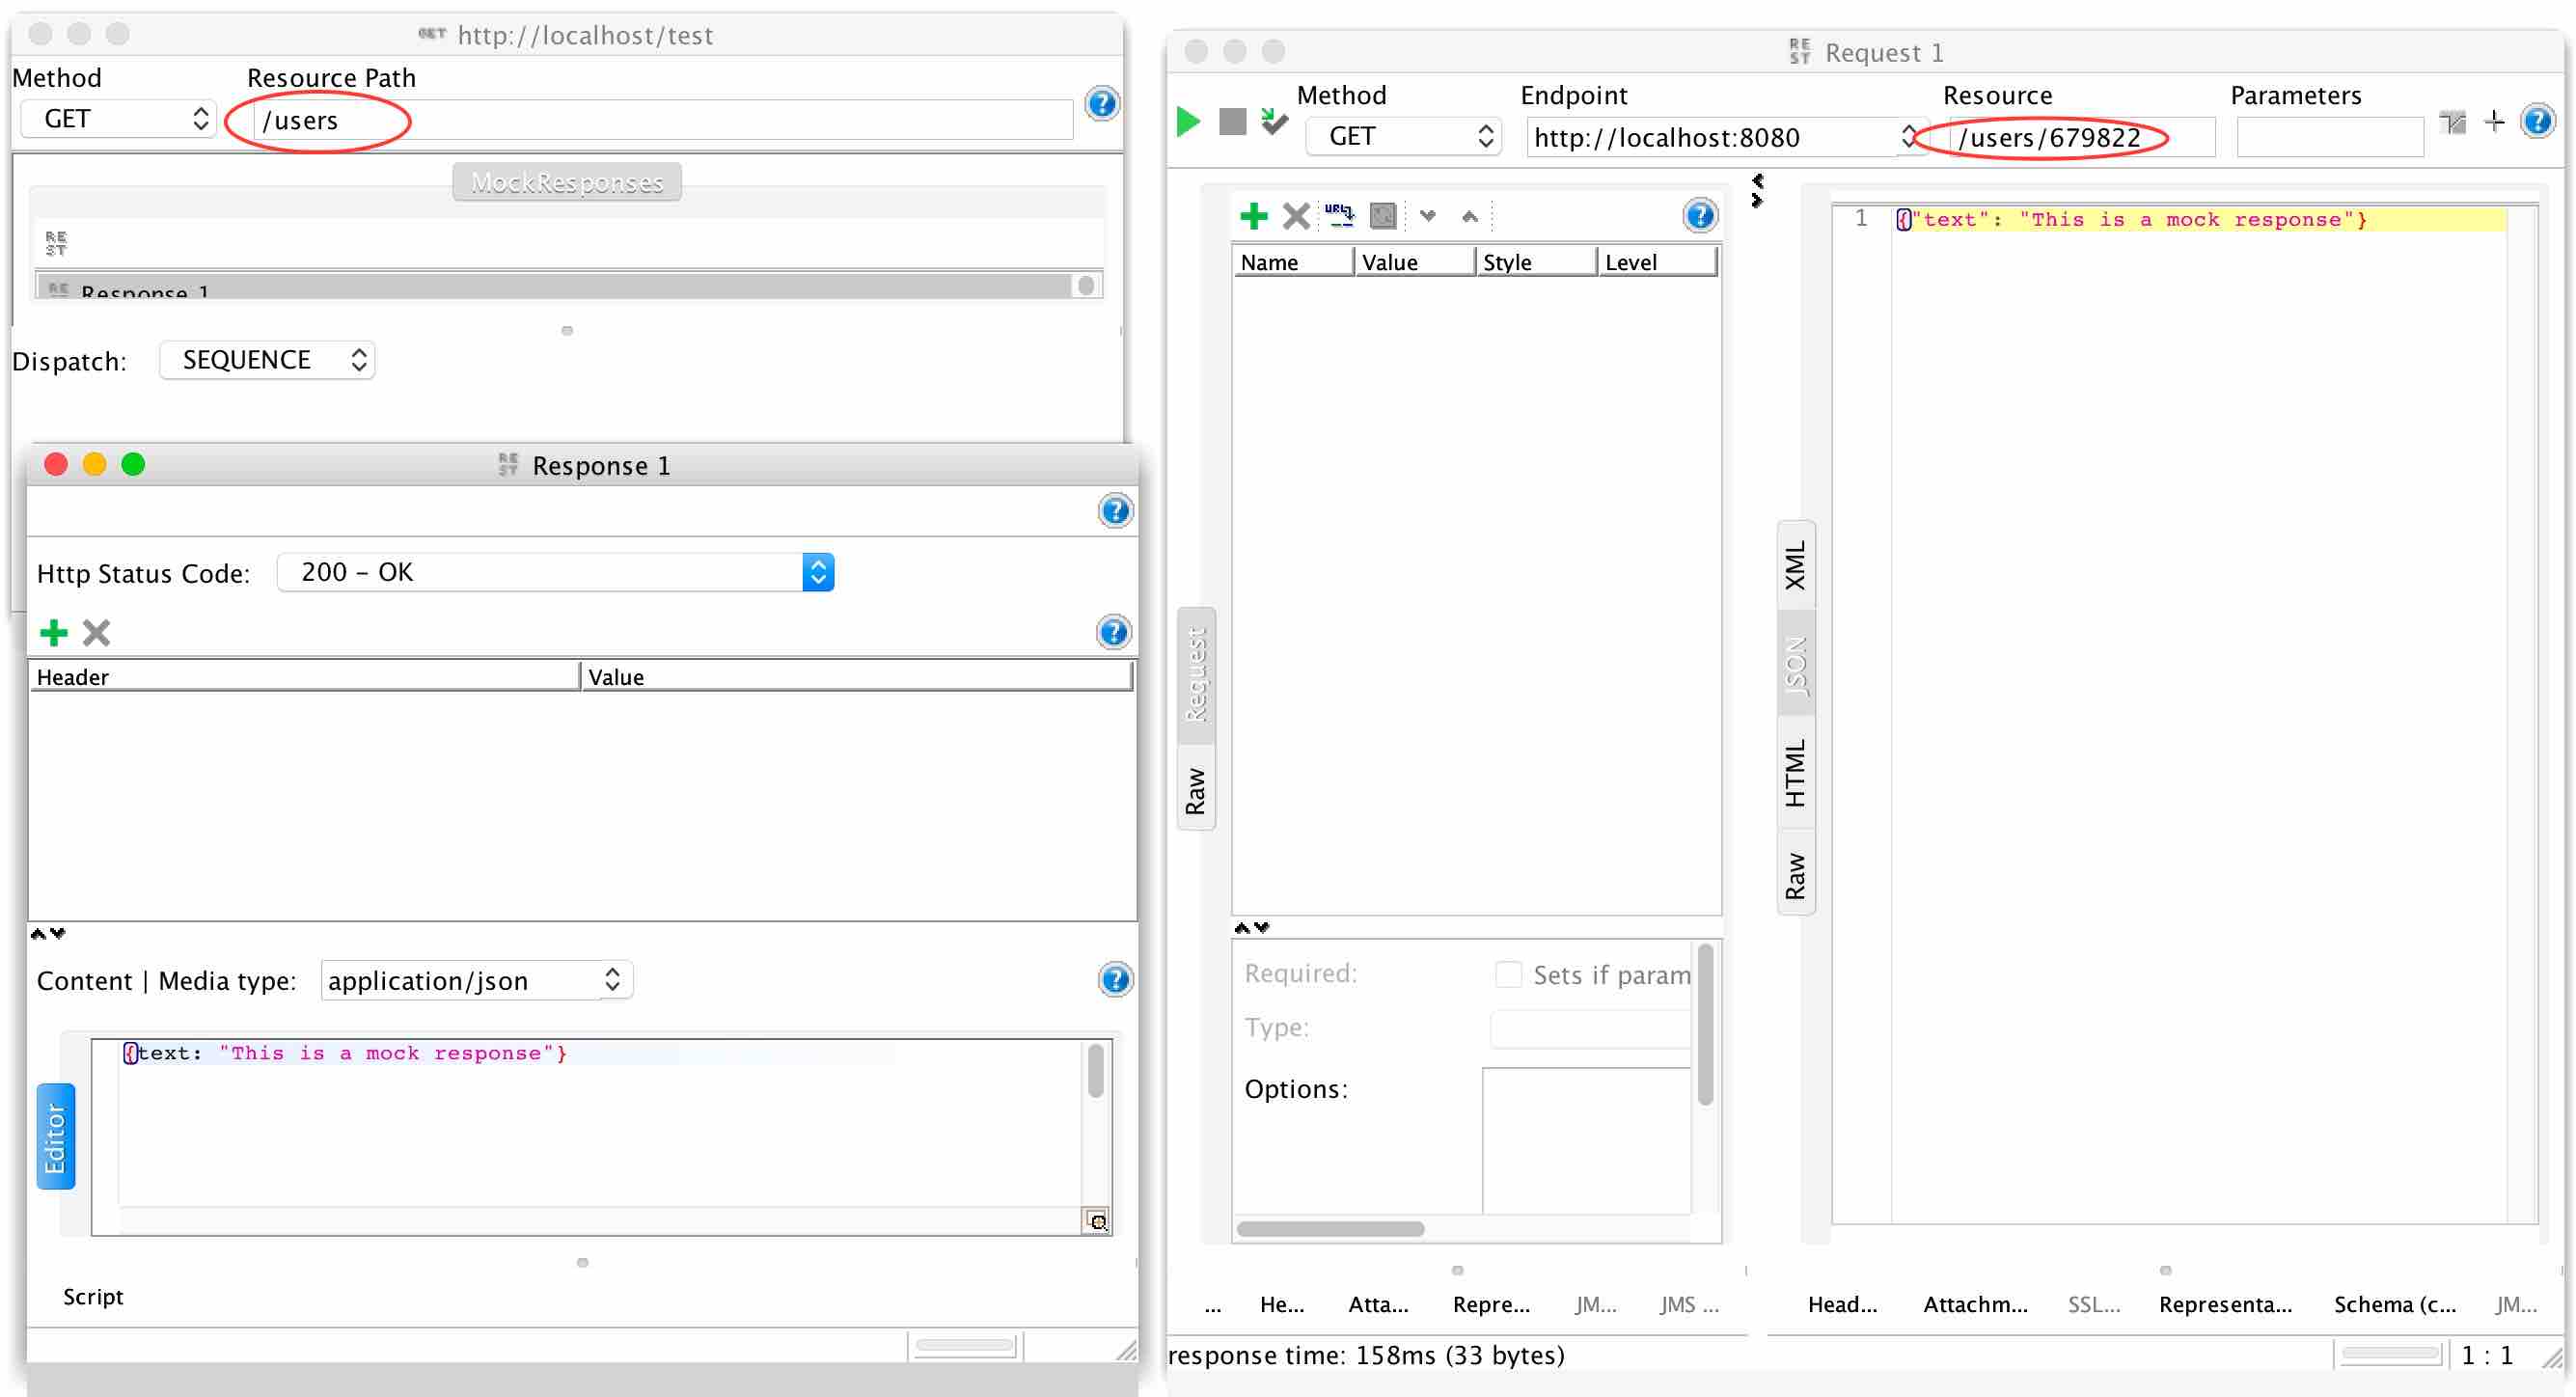Add a header in Response 1
Image resolution: width=2576 pixels, height=1397 pixels.
pos(53,632)
